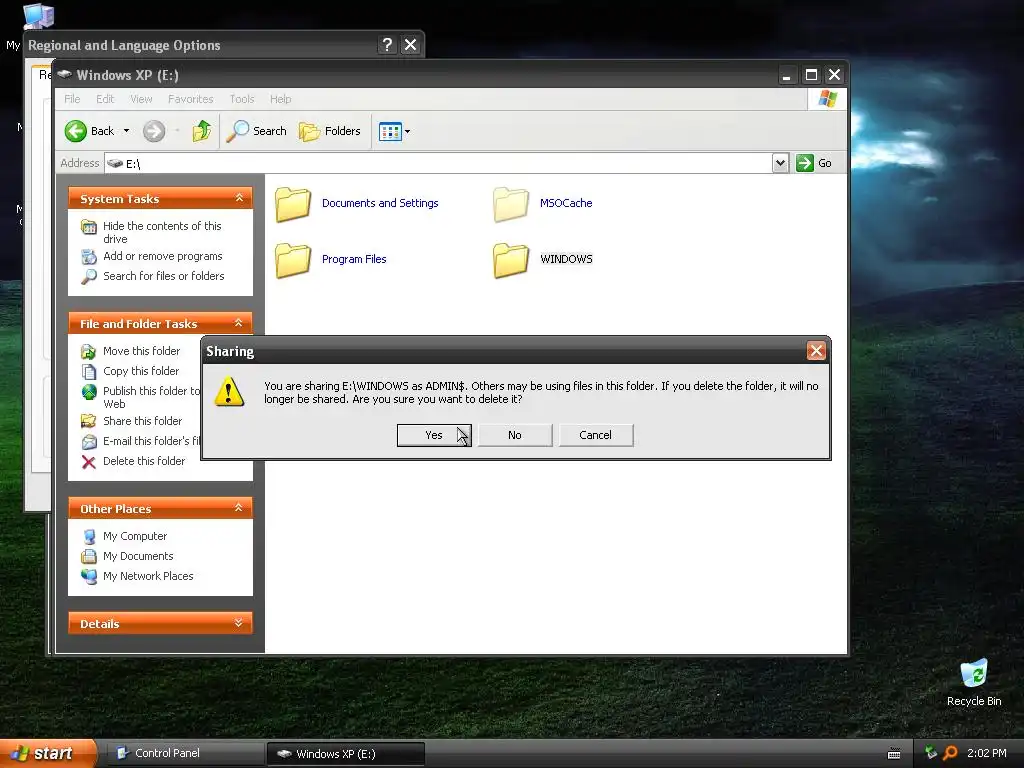1024x768 pixels.
Task: Click the keyboard icon in the taskbar
Action: 894,754
